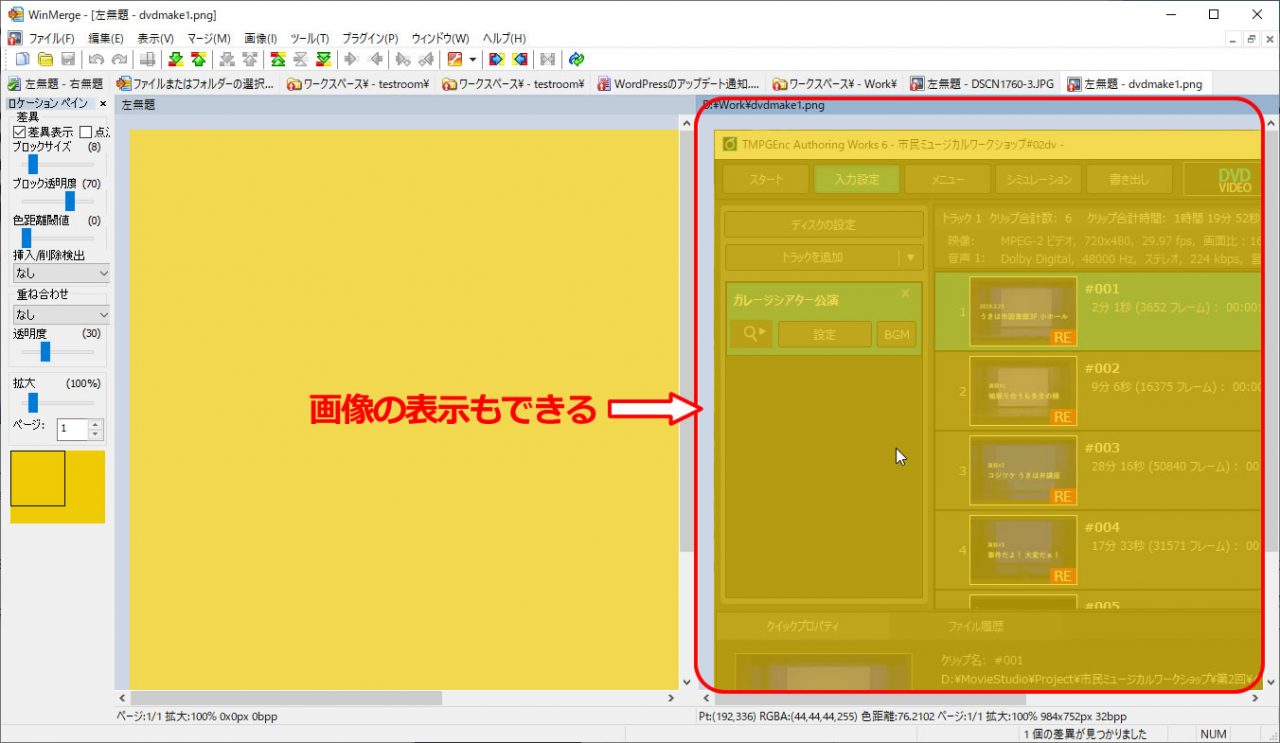Open the 編集(E) menu
This screenshot has width=1280, height=743.
click(x=106, y=38)
